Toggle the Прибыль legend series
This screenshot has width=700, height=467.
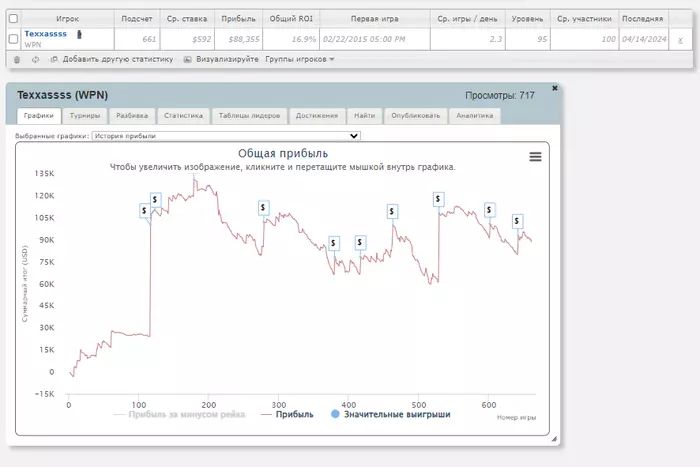[288, 414]
